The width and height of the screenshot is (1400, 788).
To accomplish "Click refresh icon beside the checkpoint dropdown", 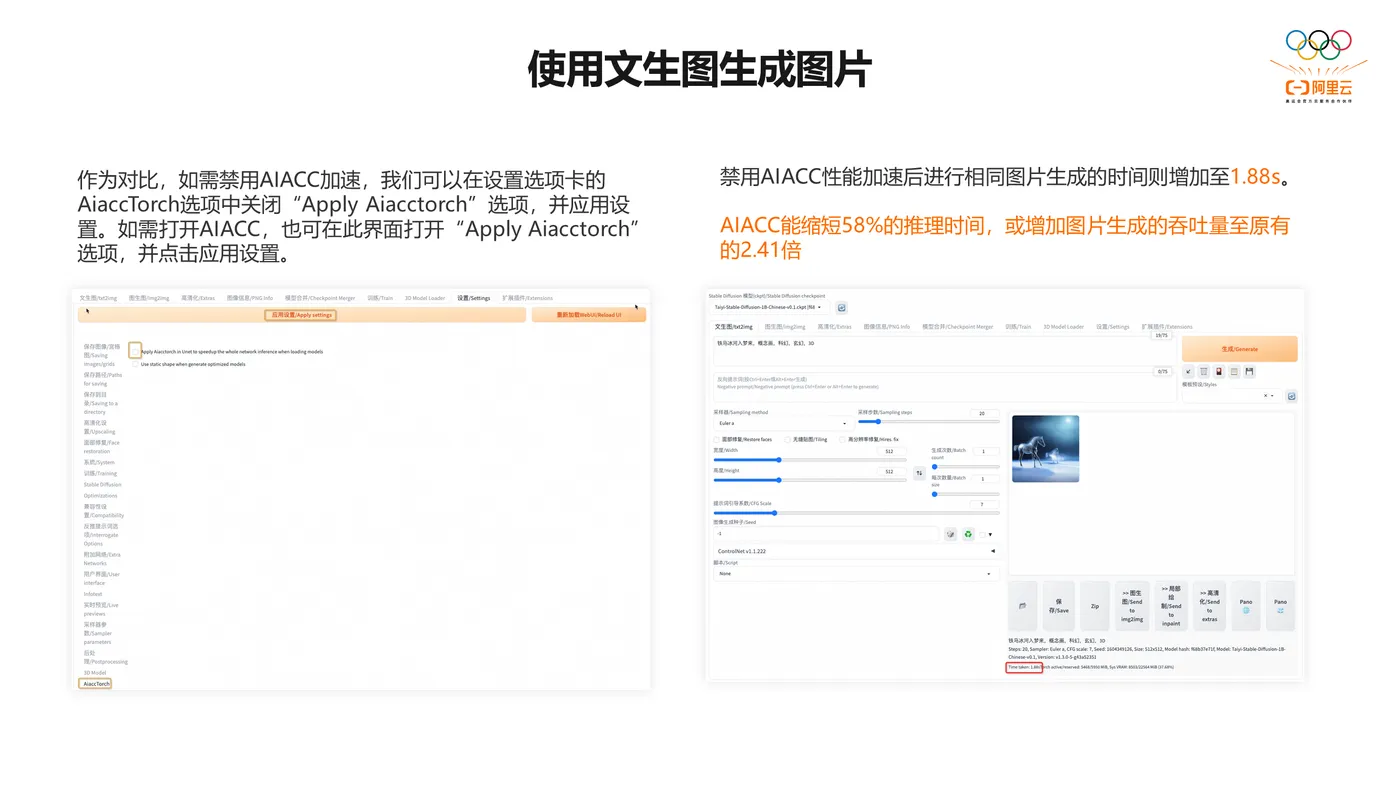I will coord(841,308).
